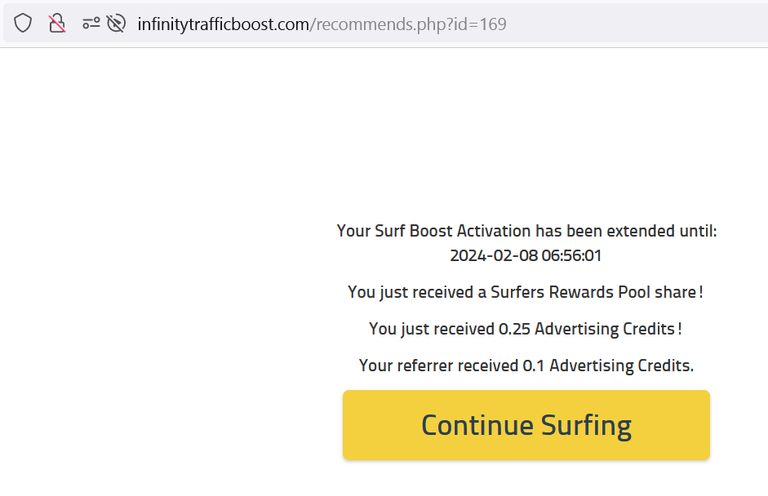Screen dimensions: 768x496
Task: Click the Continue Surfing button
Action: pyautogui.click(x=526, y=425)
